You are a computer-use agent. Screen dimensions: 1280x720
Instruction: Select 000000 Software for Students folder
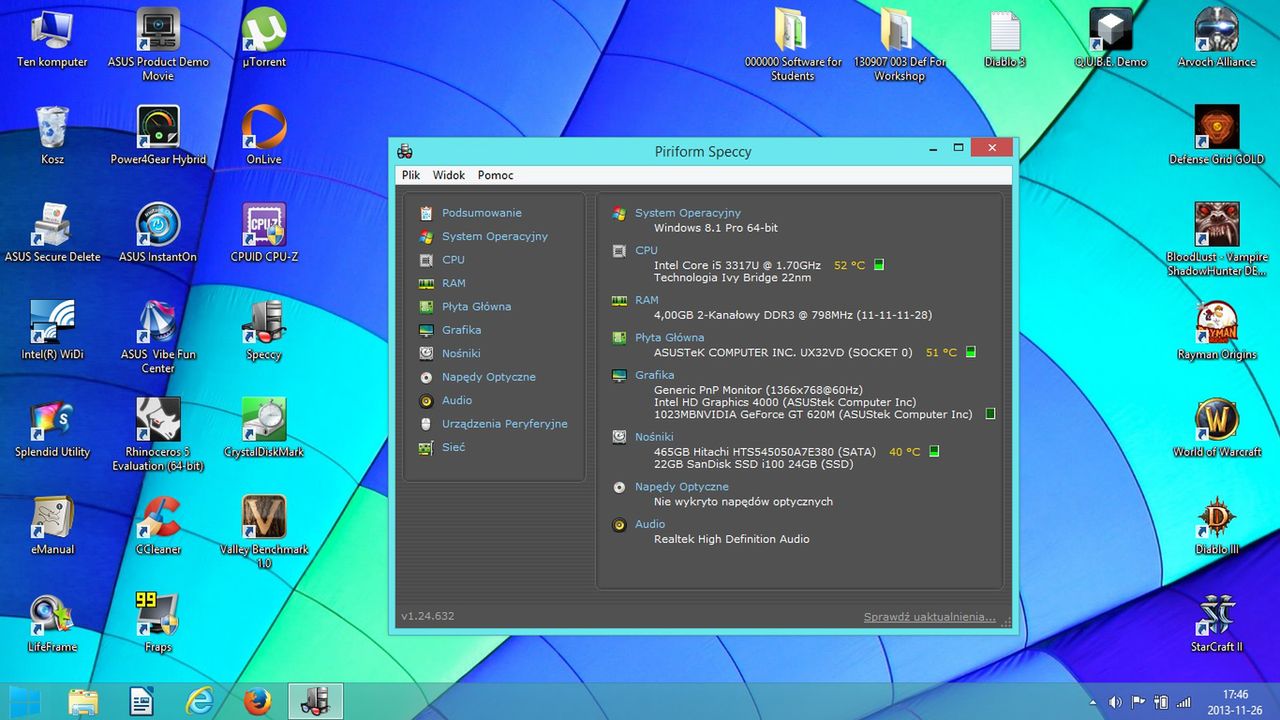coord(793,44)
